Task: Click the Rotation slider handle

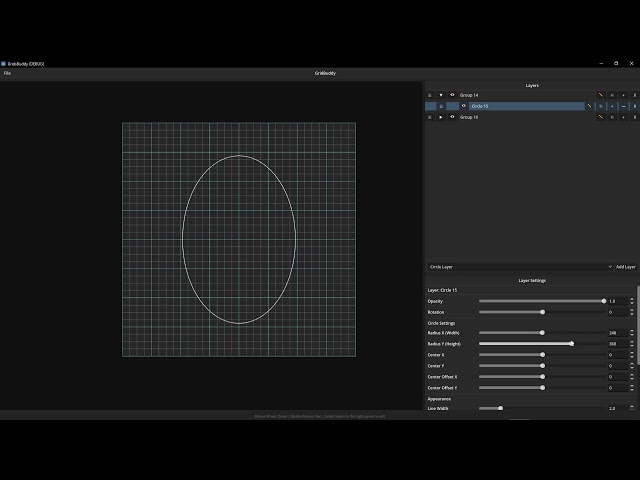Action: (x=542, y=312)
